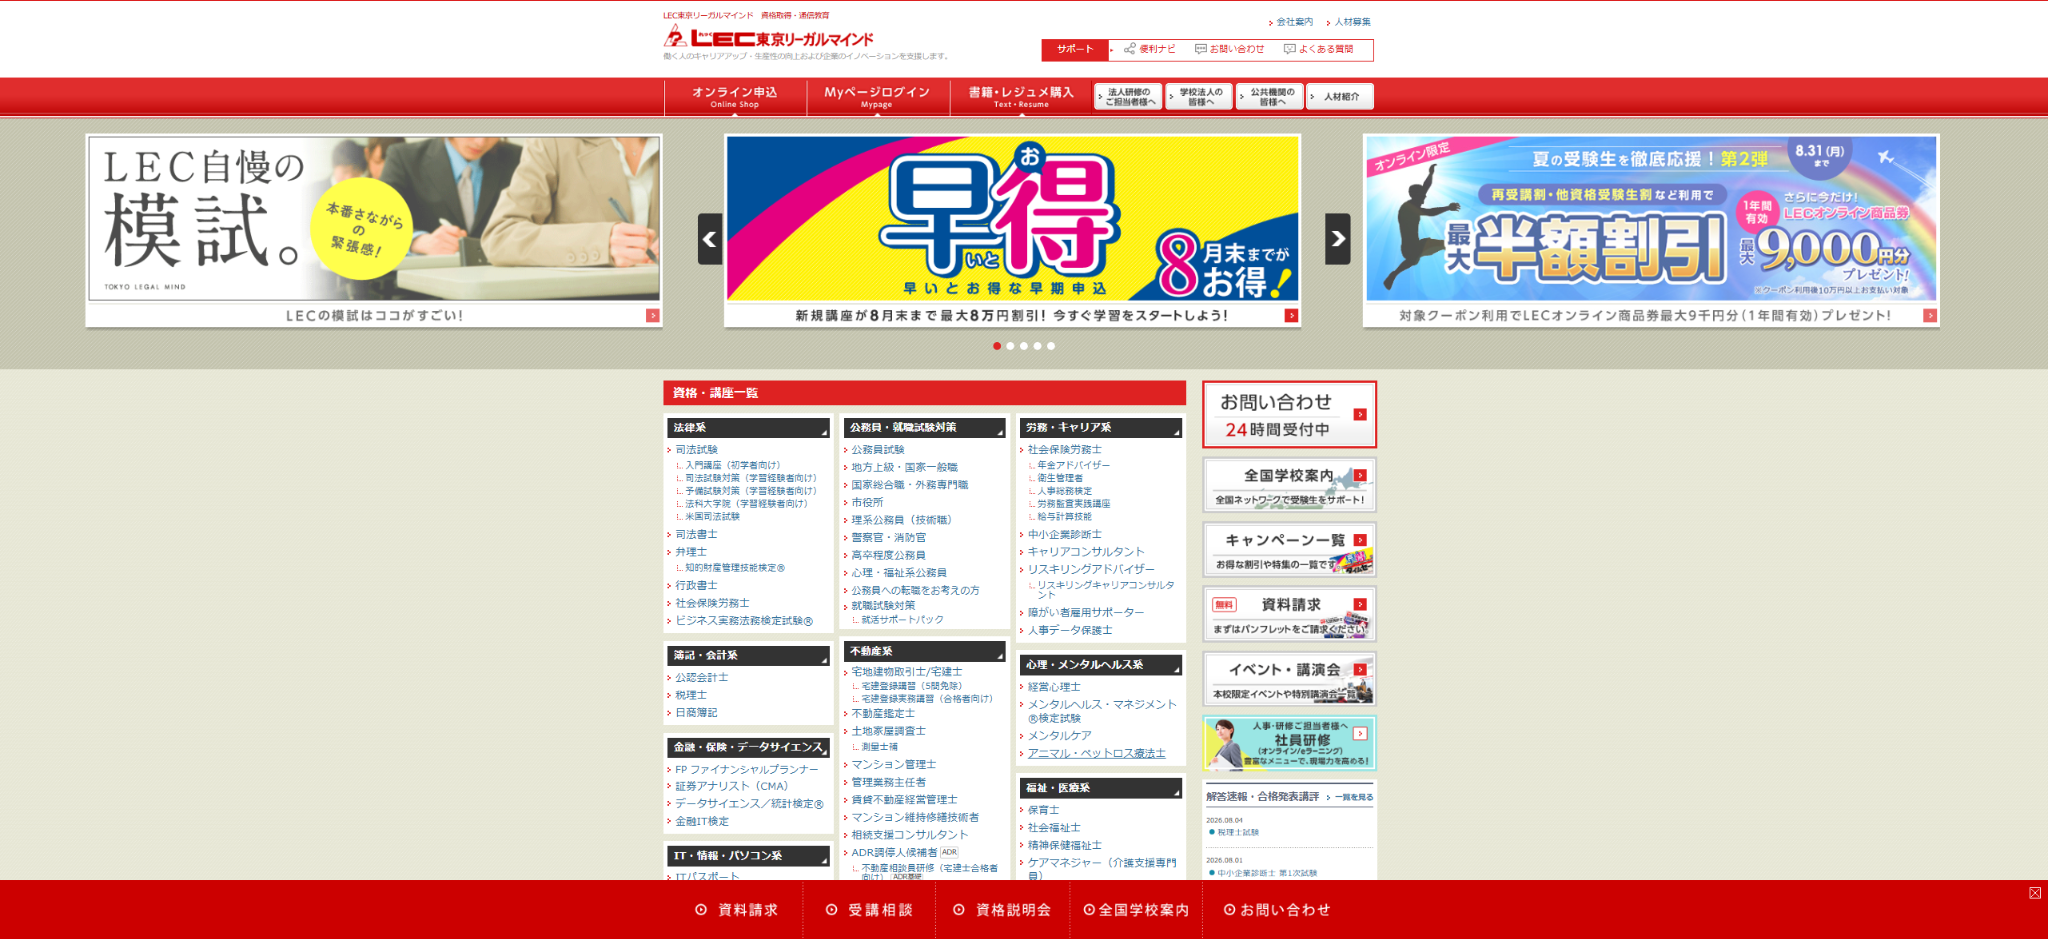2048x939 pixels.
Task: Open the LEC 東京リーガルマインド logo homepage
Action: pyautogui.click(x=768, y=38)
